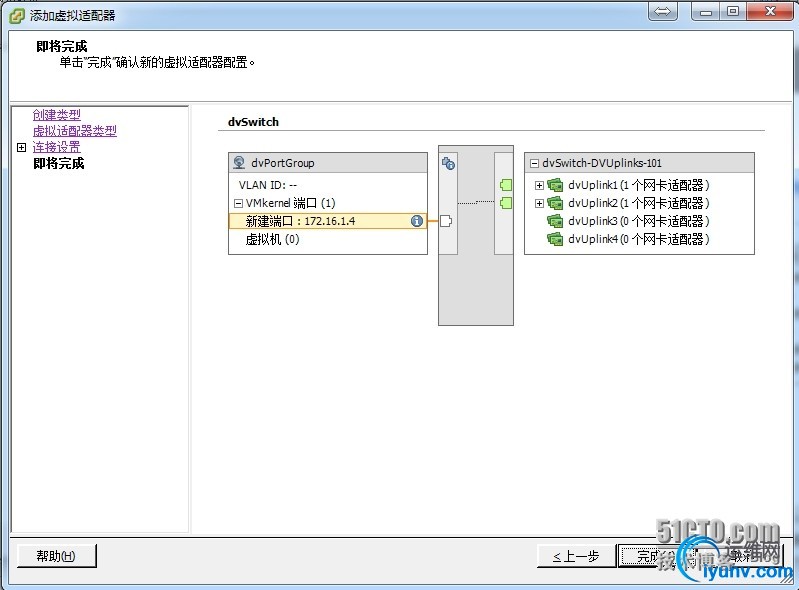Click the VLAN ID: -- text

coord(268,185)
